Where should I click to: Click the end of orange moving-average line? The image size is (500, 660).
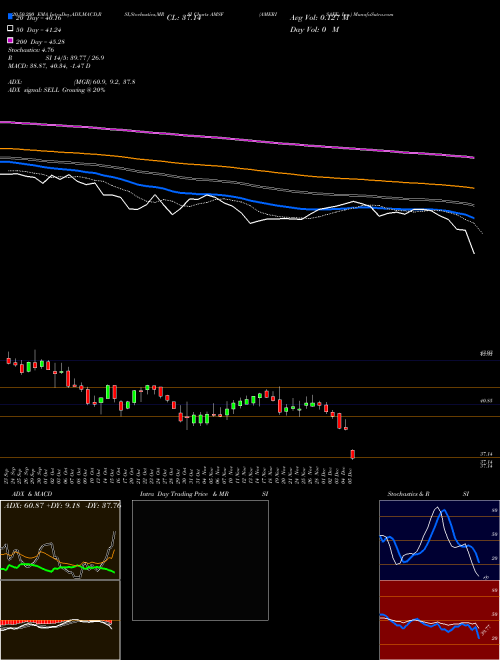(x=474, y=188)
